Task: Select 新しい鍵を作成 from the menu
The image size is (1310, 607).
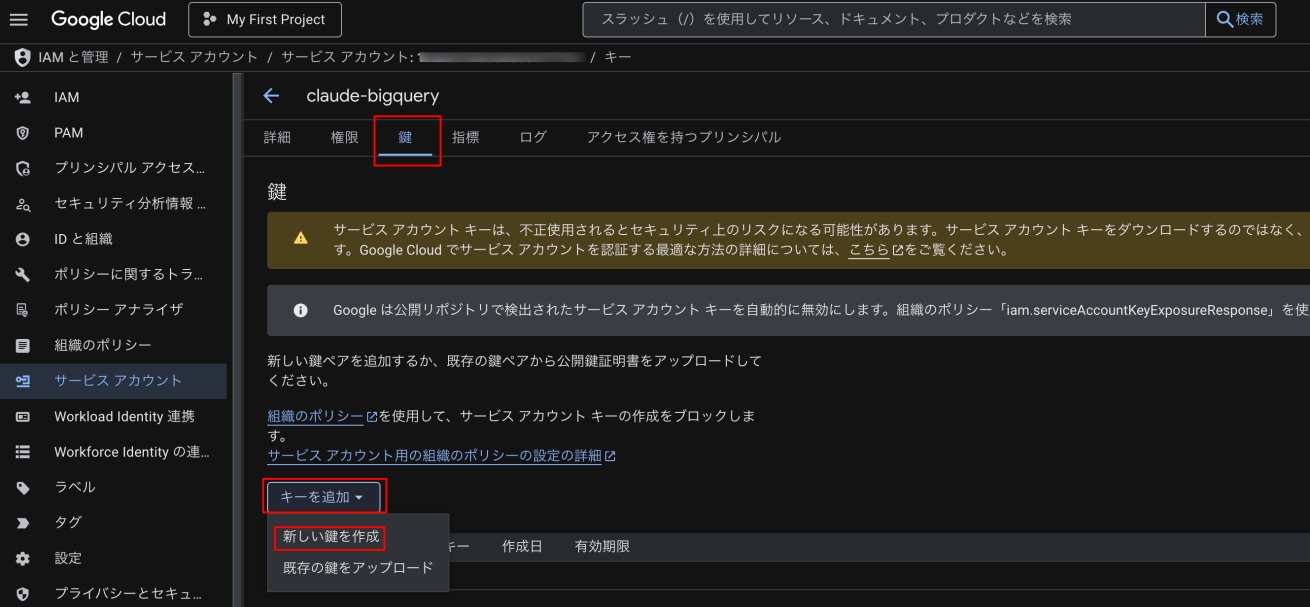Action: point(331,537)
